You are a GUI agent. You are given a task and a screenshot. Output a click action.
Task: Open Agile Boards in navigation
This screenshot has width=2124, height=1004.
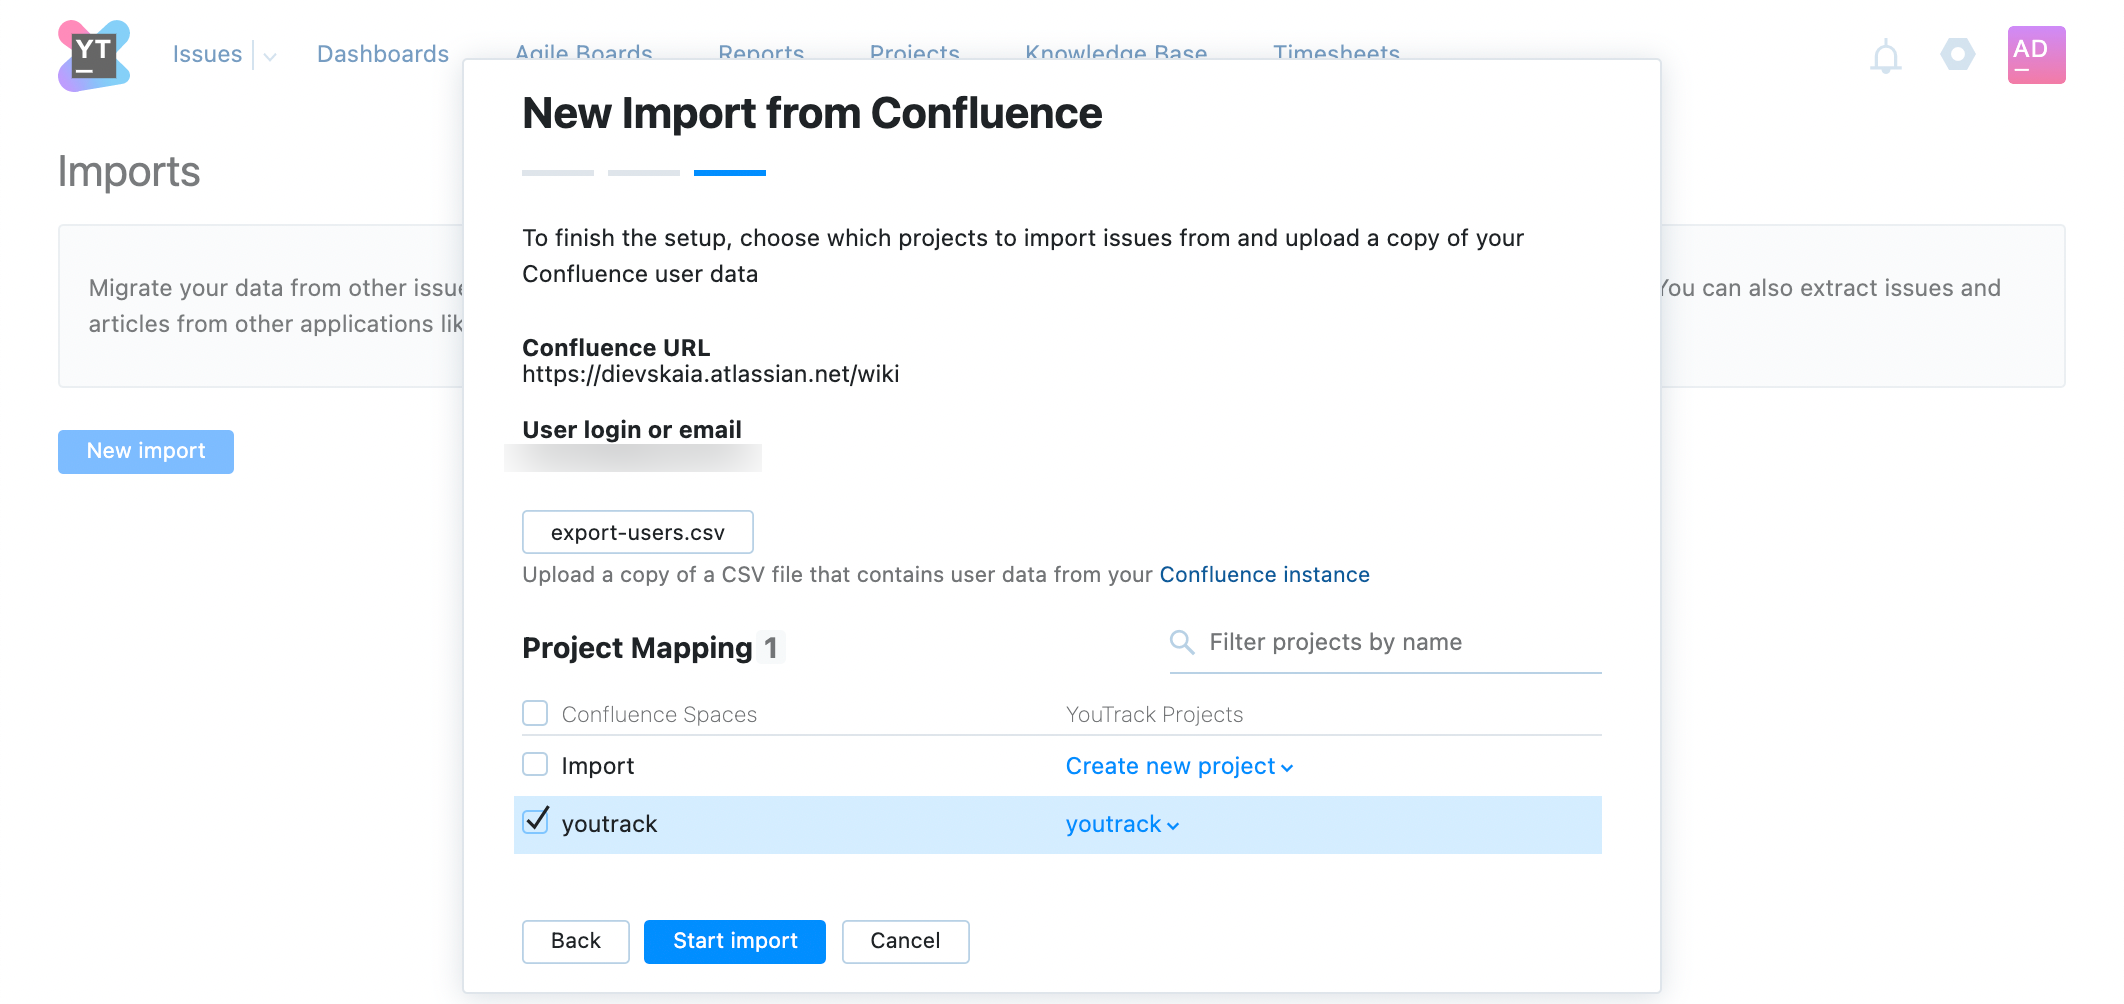(583, 51)
